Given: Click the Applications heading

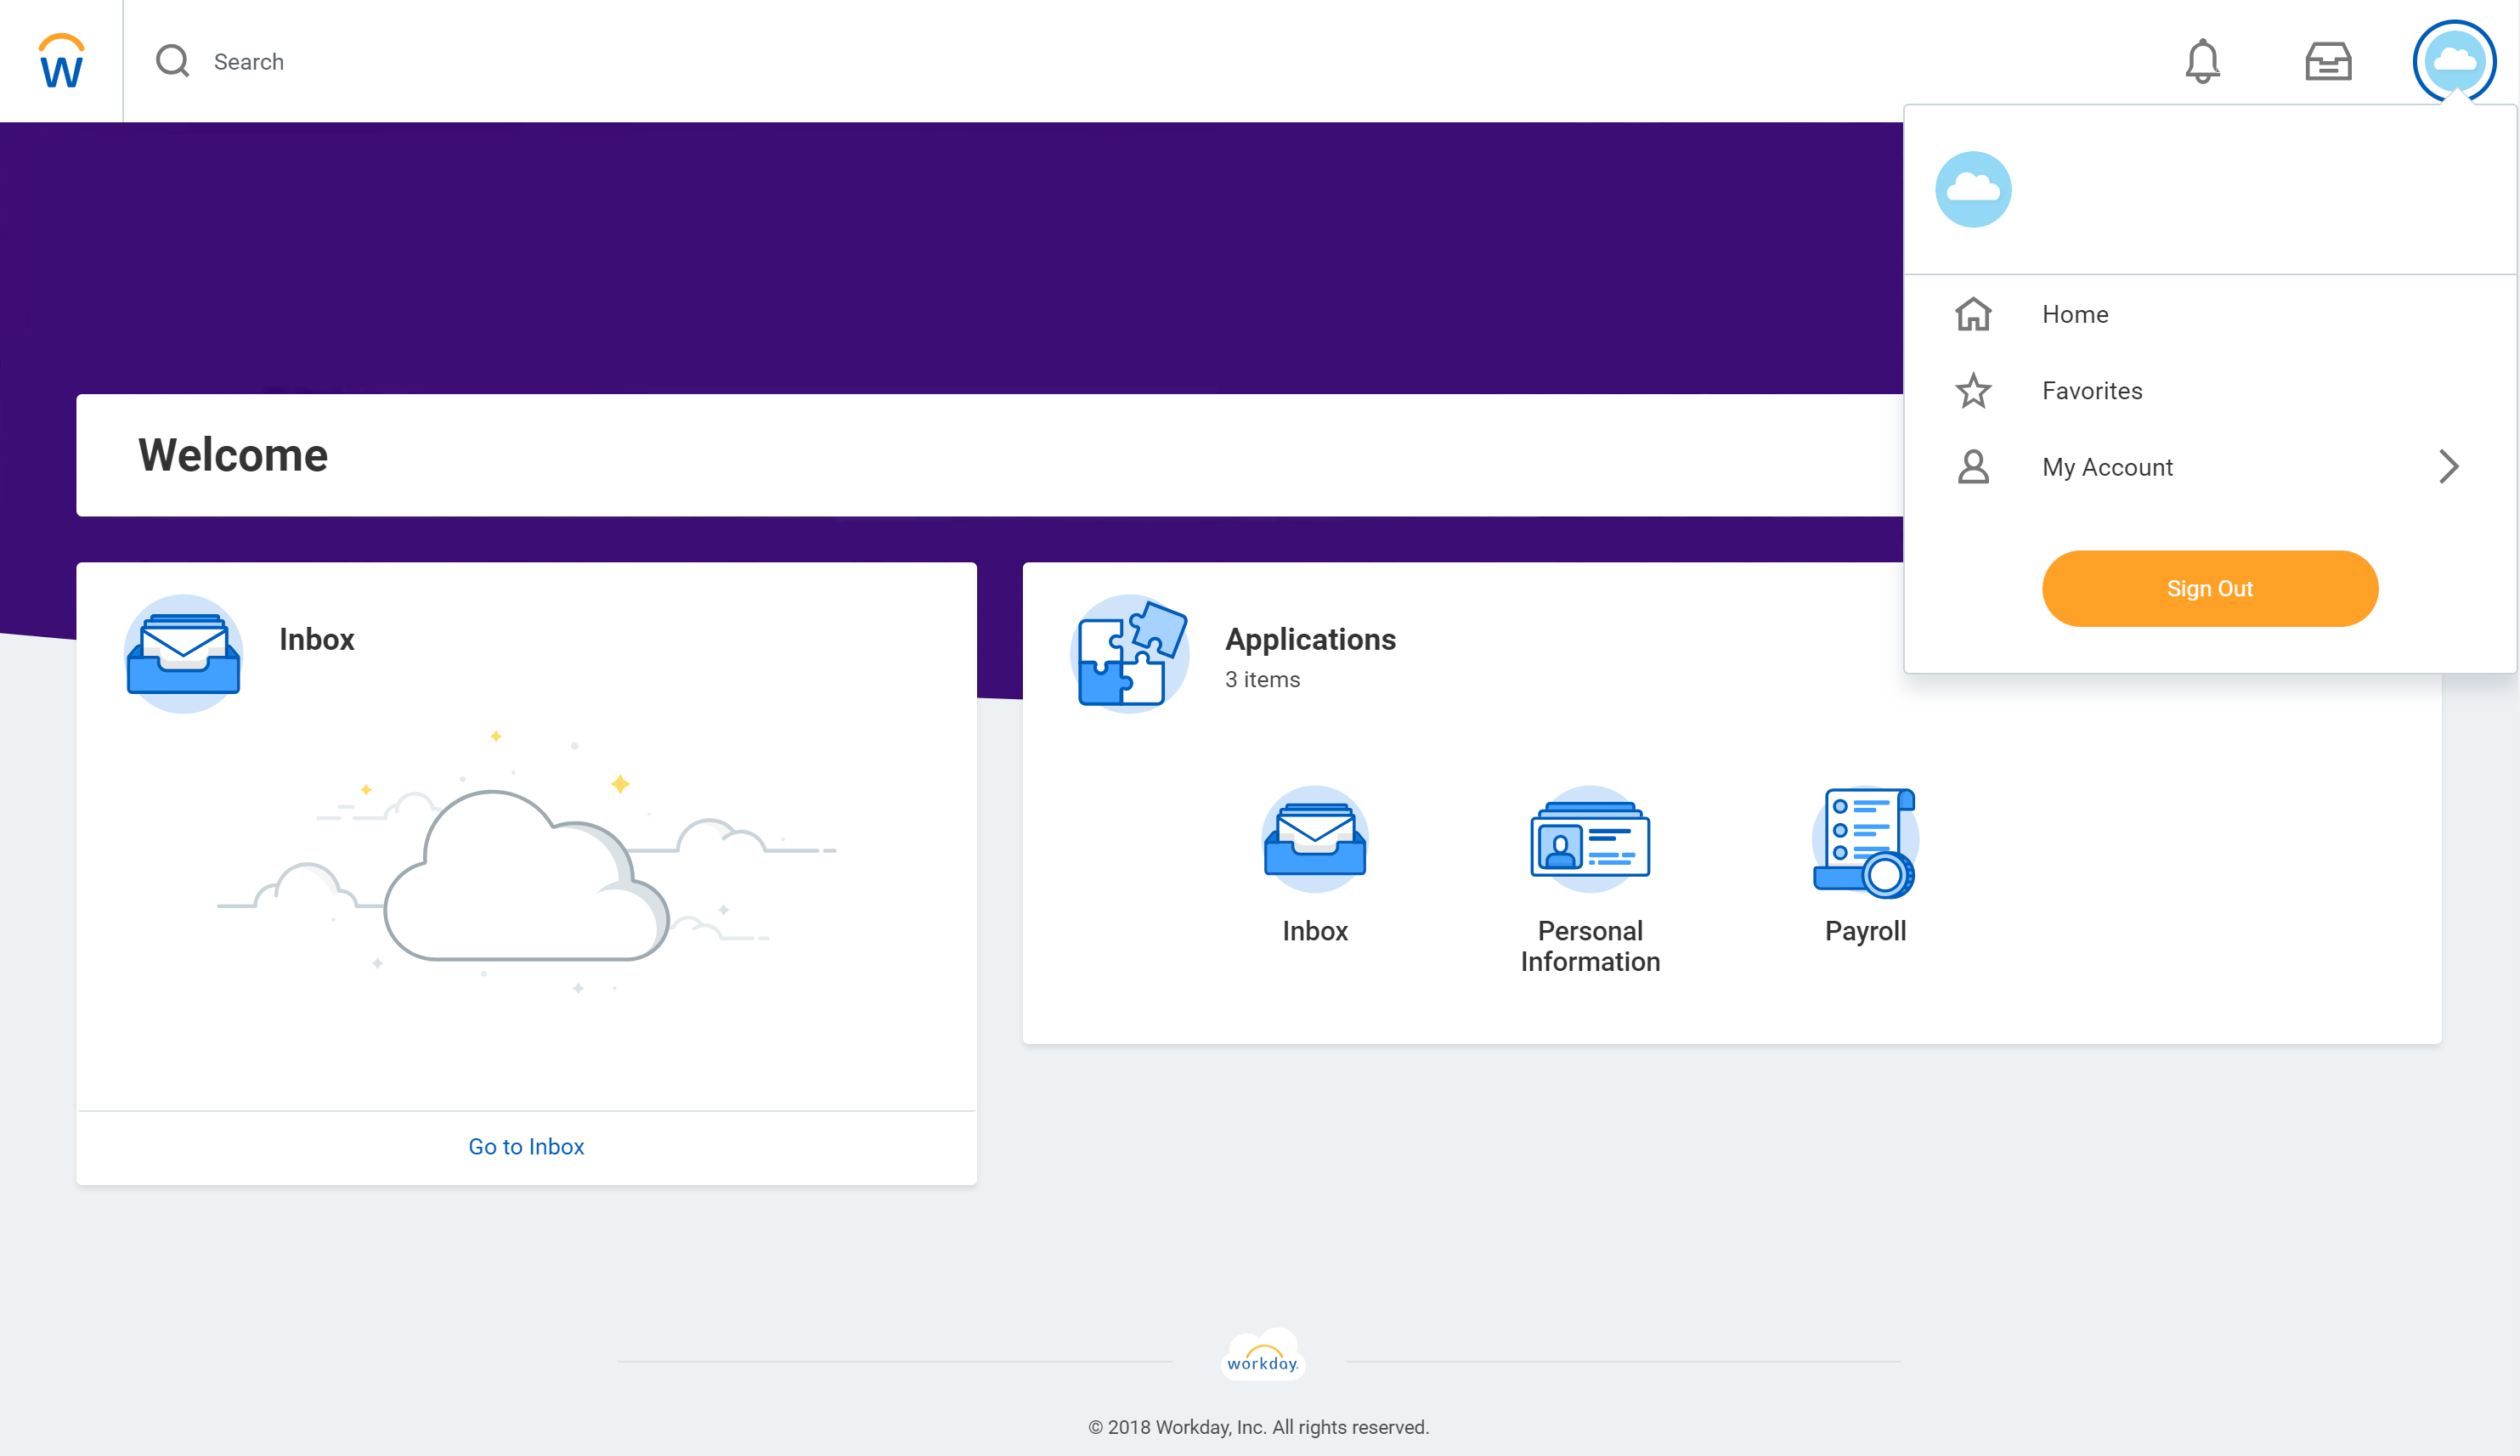Looking at the screenshot, I should point(1310,639).
